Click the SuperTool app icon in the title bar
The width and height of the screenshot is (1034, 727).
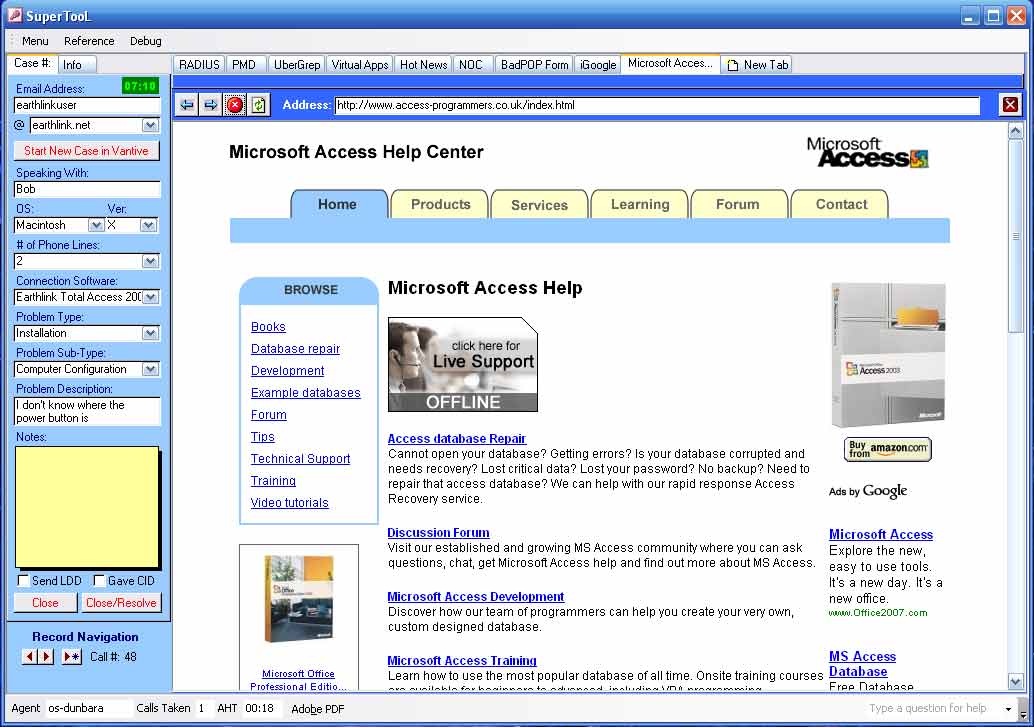[15, 15]
